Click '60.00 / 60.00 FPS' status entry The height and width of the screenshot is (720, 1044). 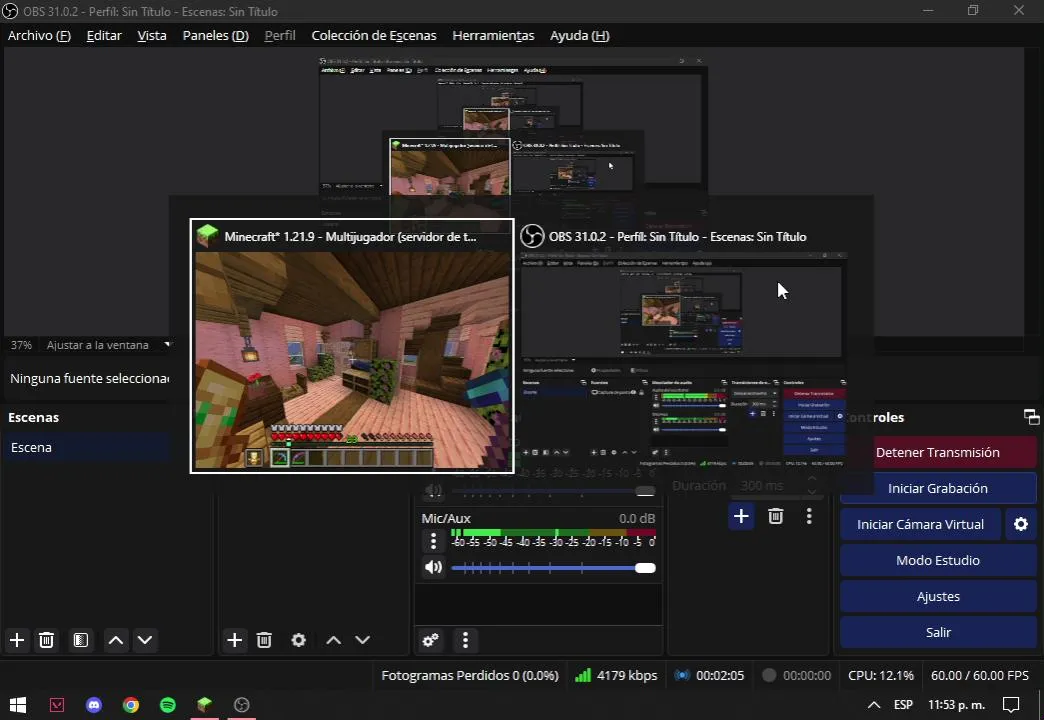(979, 675)
